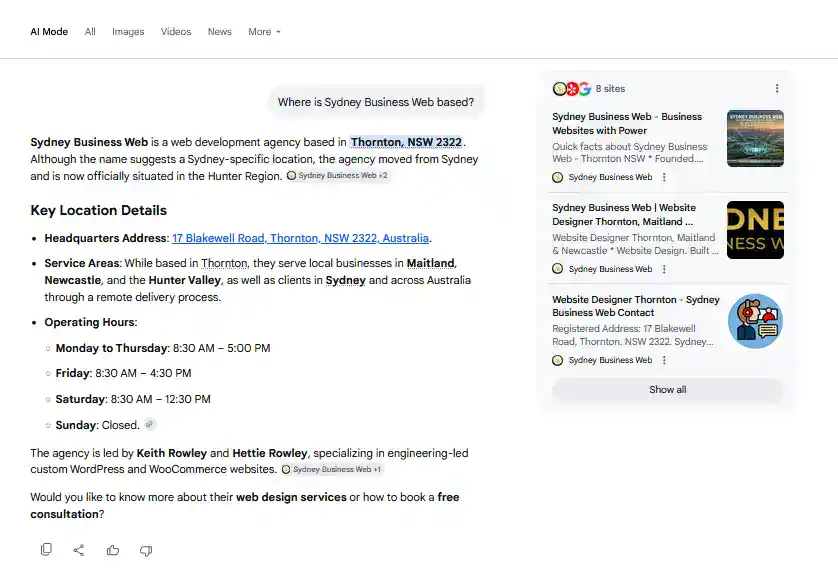Switch to the News tab
The height and width of the screenshot is (582, 838).
point(220,32)
